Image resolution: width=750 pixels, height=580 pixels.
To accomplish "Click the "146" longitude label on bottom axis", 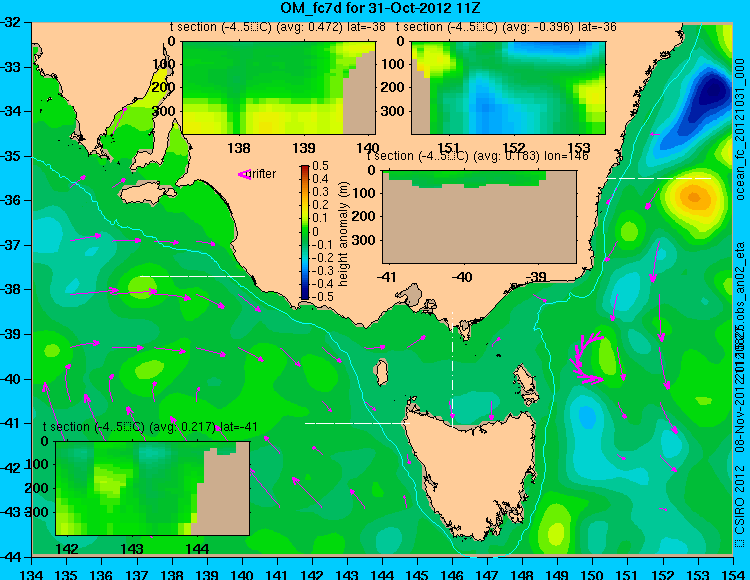I will tap(452, 574).
